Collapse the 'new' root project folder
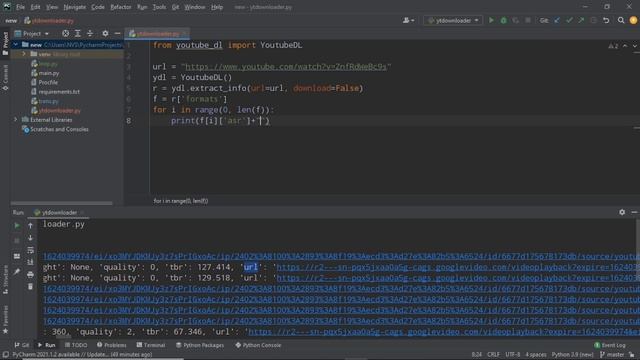 click(16, 44)
